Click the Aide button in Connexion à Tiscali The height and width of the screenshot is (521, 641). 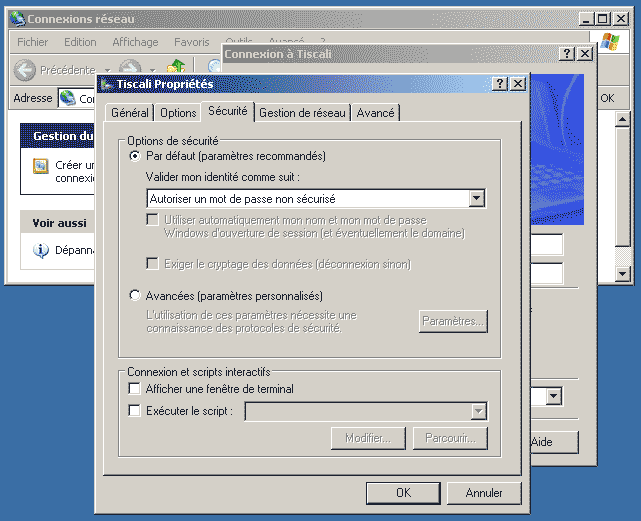[x=554, y=442]
